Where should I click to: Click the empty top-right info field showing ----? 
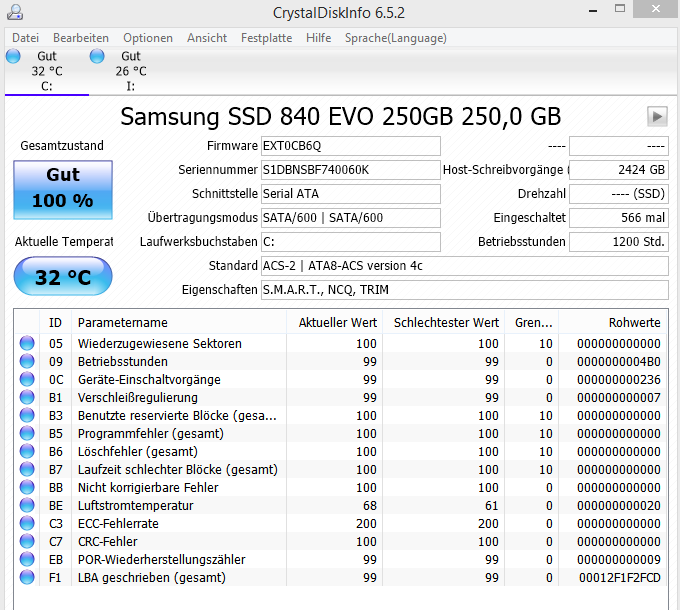tap(619, 146)
